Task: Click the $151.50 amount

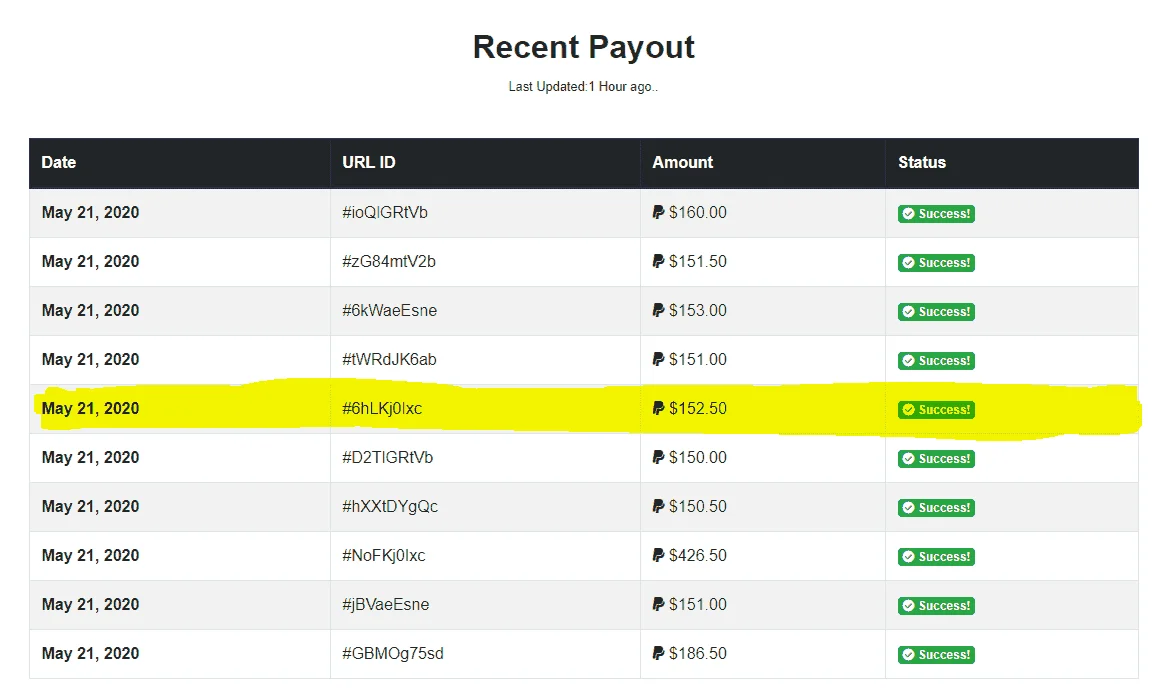Action: pyautogui.click(x=698, y=262)
